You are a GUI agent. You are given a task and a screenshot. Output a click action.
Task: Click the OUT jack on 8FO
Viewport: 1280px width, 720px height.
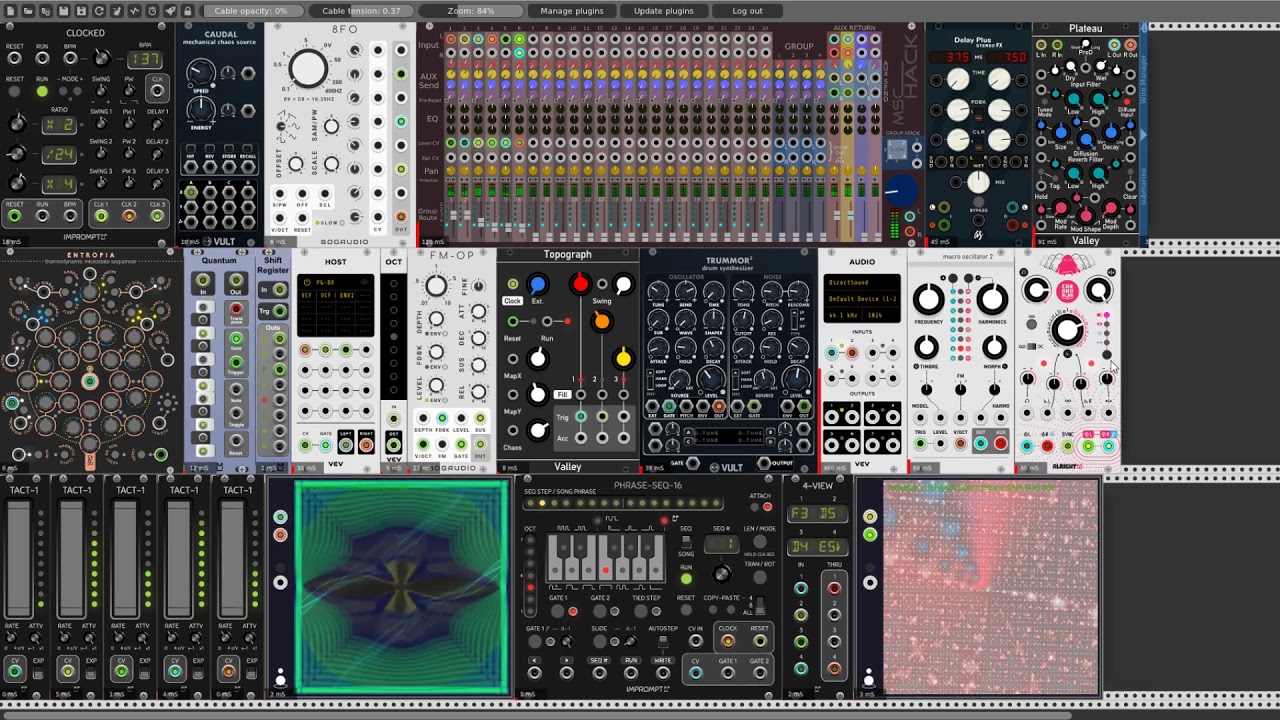tap(401, 216)
